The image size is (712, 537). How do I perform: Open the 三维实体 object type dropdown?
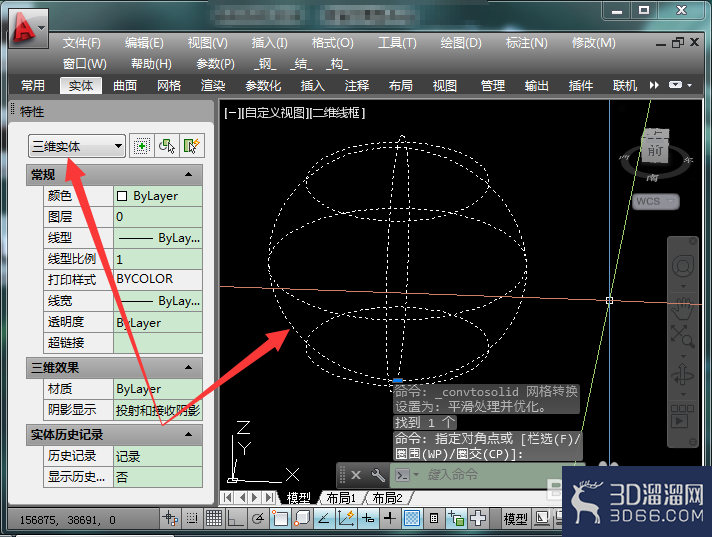(x=77, y=146)
